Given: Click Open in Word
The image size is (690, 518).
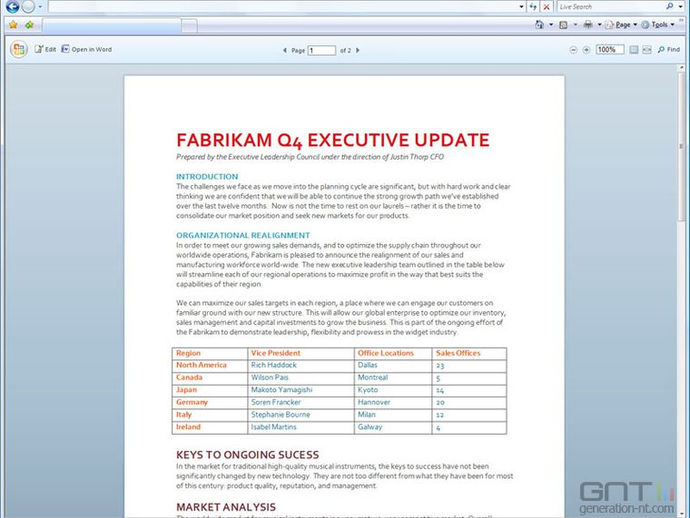Looking at the screenshot, I should pyautogui.click(x=87, y=49).
